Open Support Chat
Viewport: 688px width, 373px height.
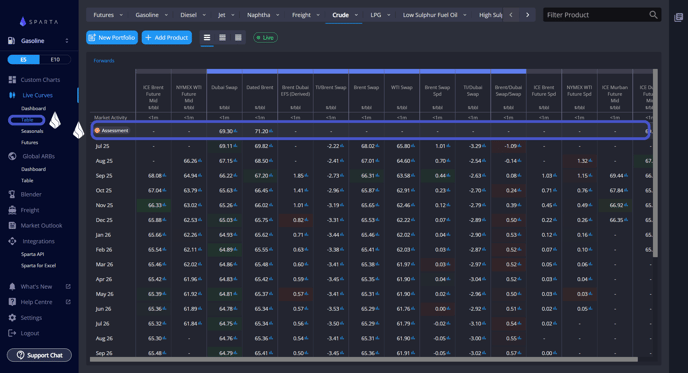tap(39, 355)
